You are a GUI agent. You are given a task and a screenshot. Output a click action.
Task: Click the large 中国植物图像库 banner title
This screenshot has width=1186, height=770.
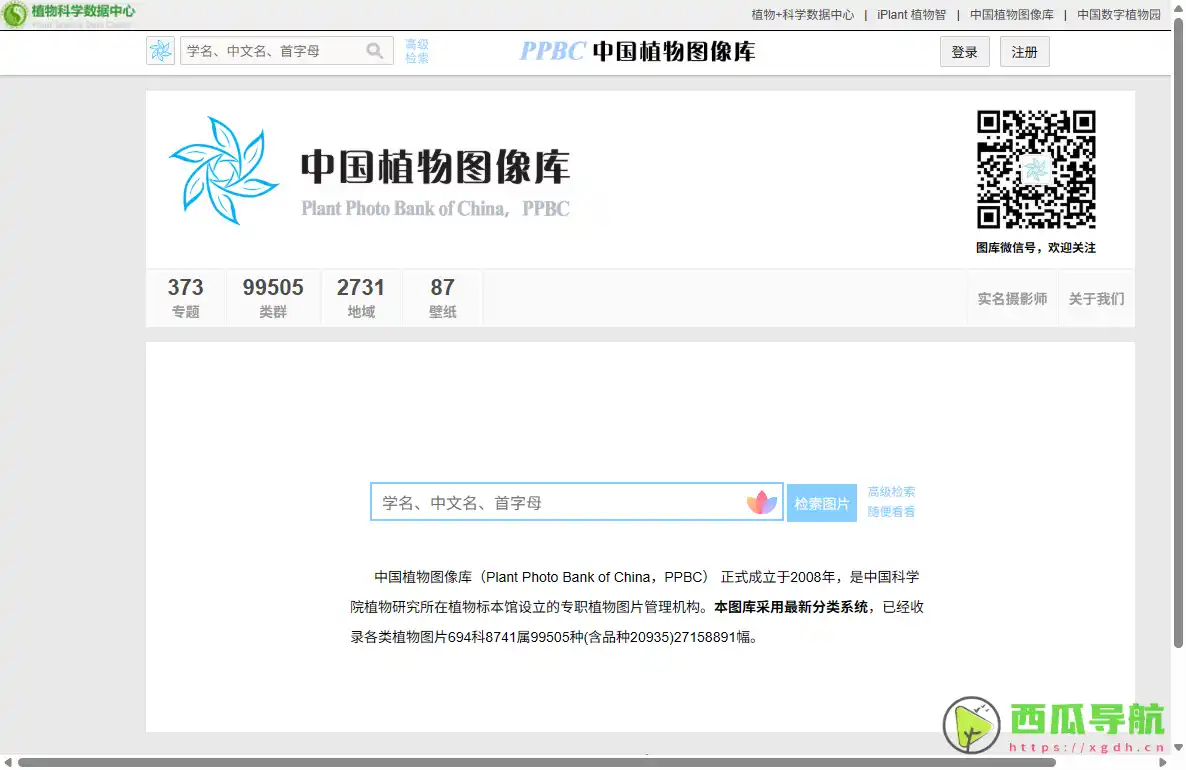coord(435,166)
